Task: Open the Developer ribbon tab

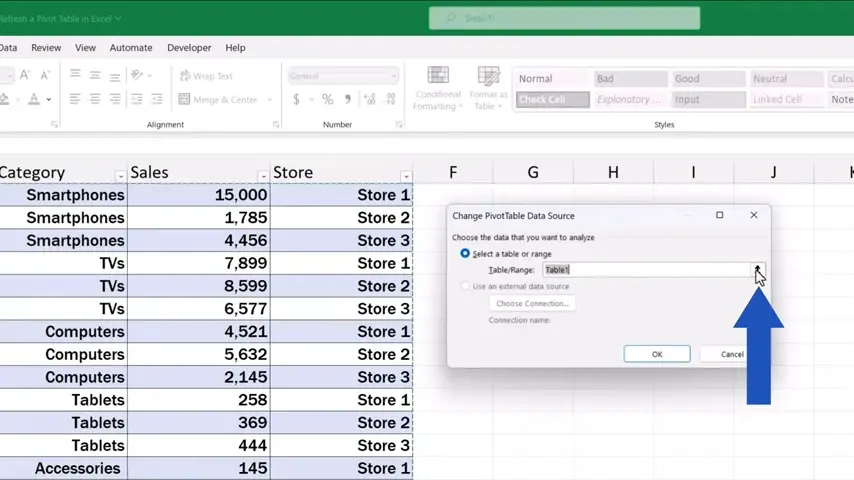Action: pyautogui.click(x=189, y=47)
